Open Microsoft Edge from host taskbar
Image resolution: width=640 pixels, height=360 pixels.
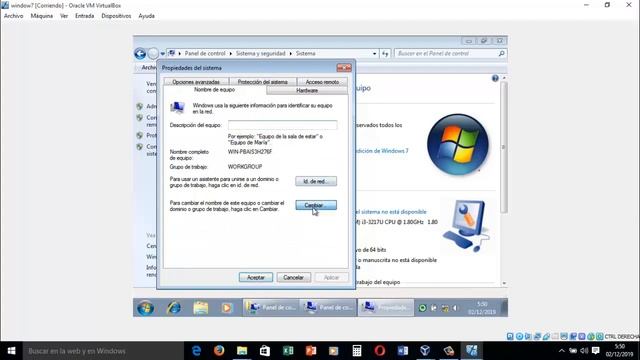pyautogui.click(x=196, y=351)
